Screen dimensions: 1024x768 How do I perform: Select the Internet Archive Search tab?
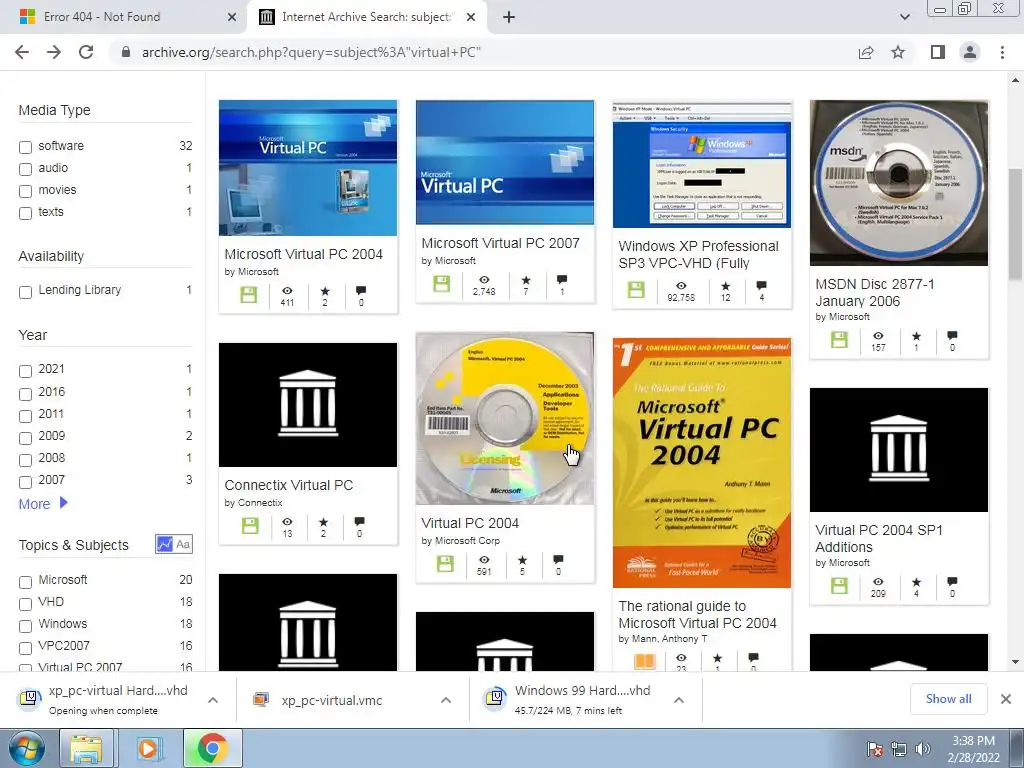point(367,17)
